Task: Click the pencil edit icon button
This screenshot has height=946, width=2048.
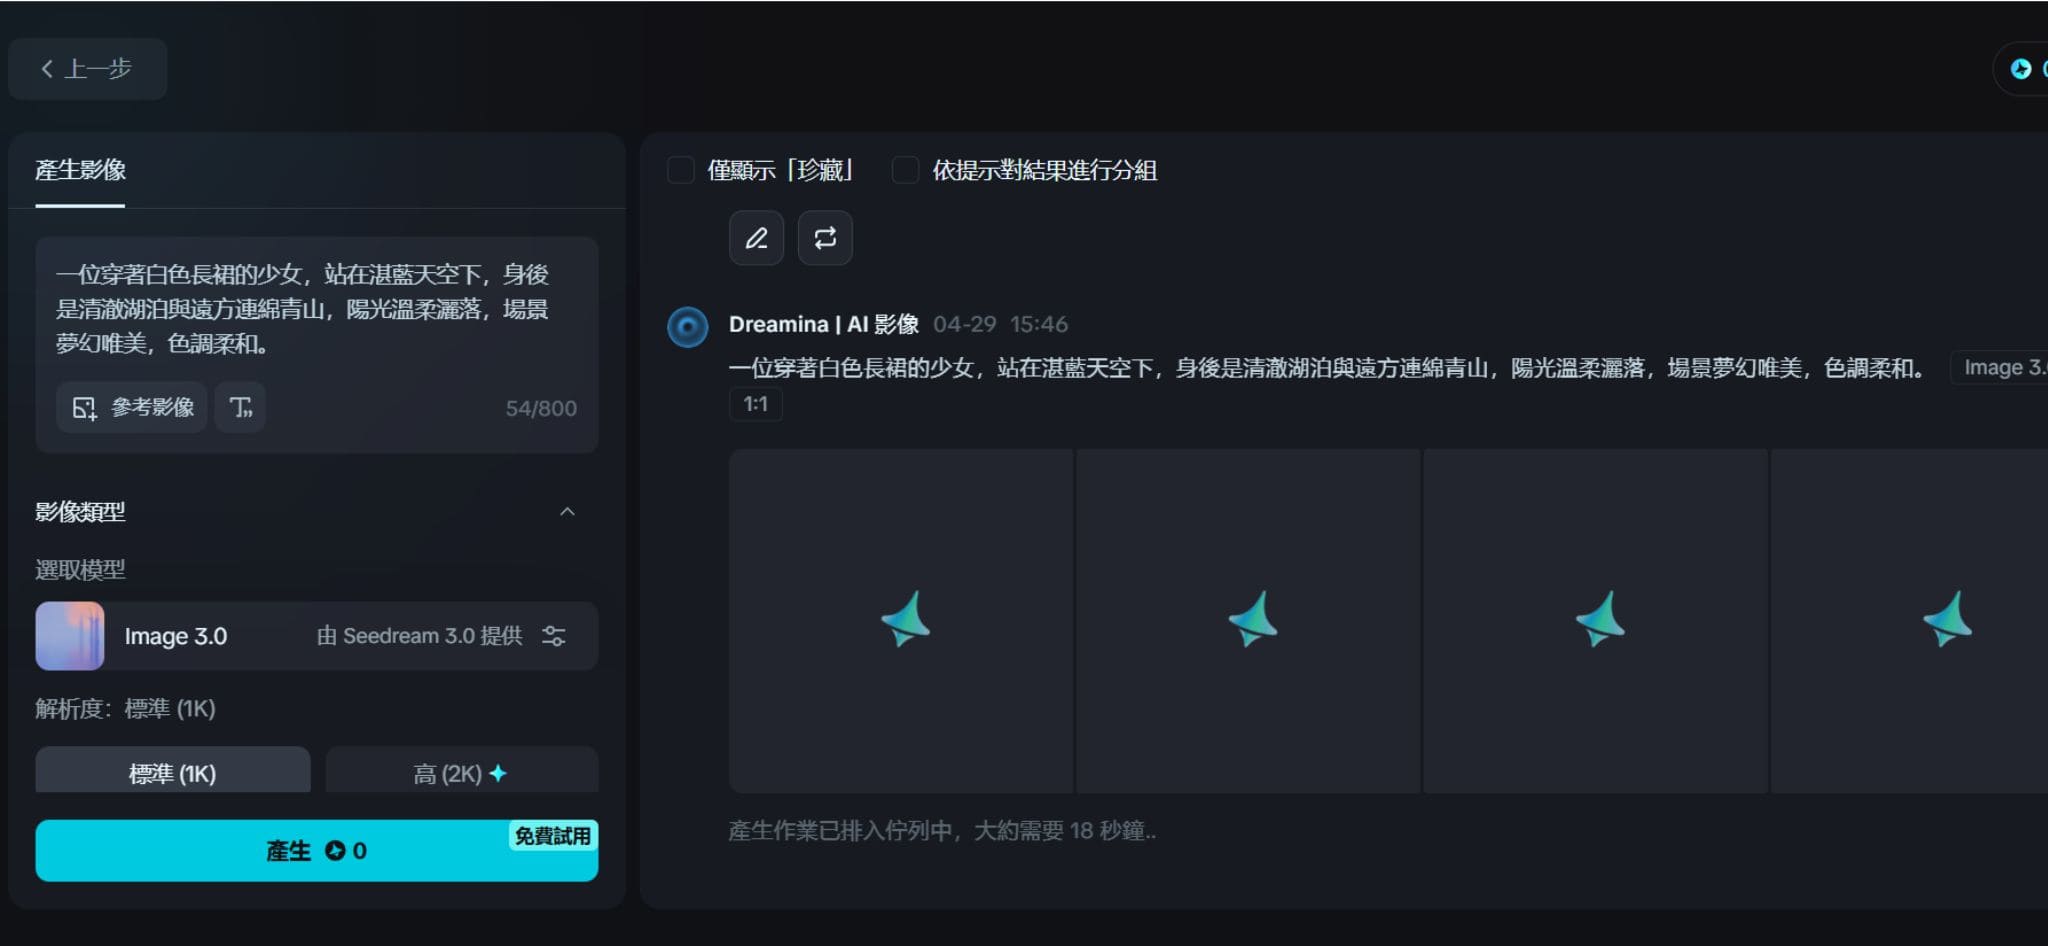Action: click(757, 238)
